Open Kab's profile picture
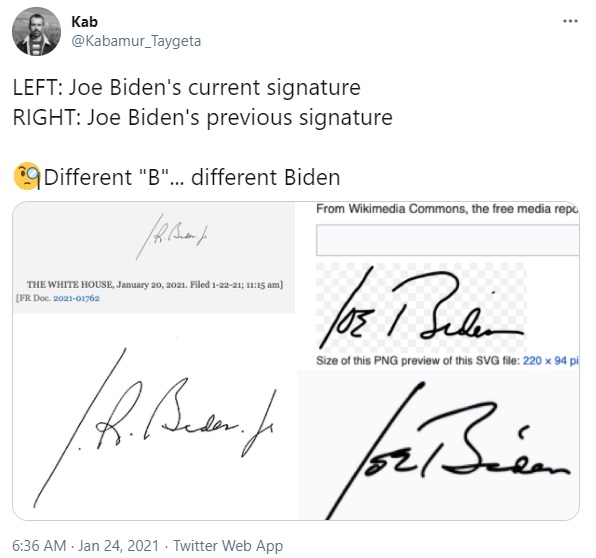 pos(36,32)
